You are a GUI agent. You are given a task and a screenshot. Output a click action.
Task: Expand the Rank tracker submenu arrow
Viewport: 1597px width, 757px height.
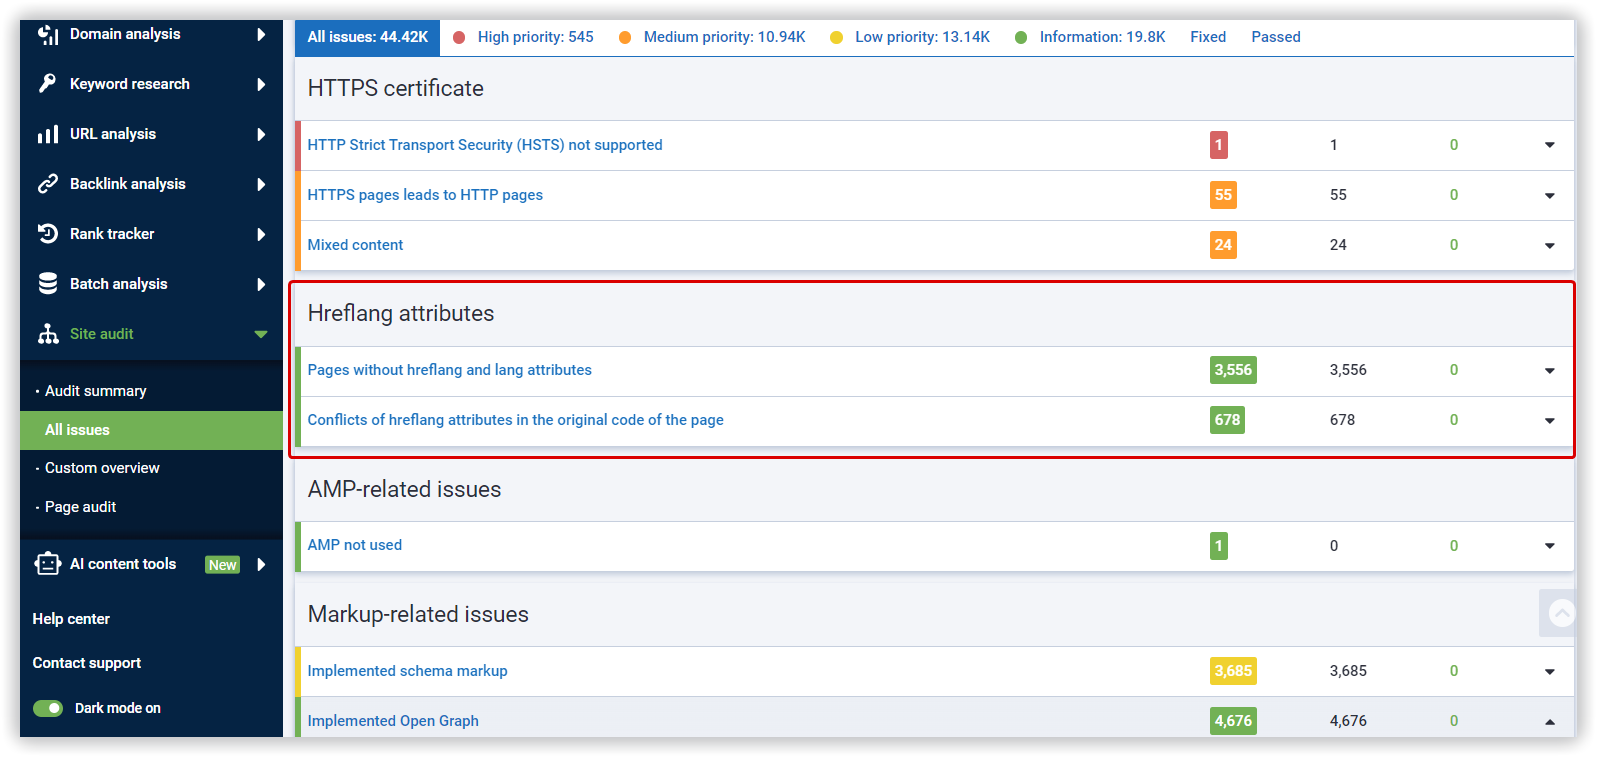pos(261,234)
